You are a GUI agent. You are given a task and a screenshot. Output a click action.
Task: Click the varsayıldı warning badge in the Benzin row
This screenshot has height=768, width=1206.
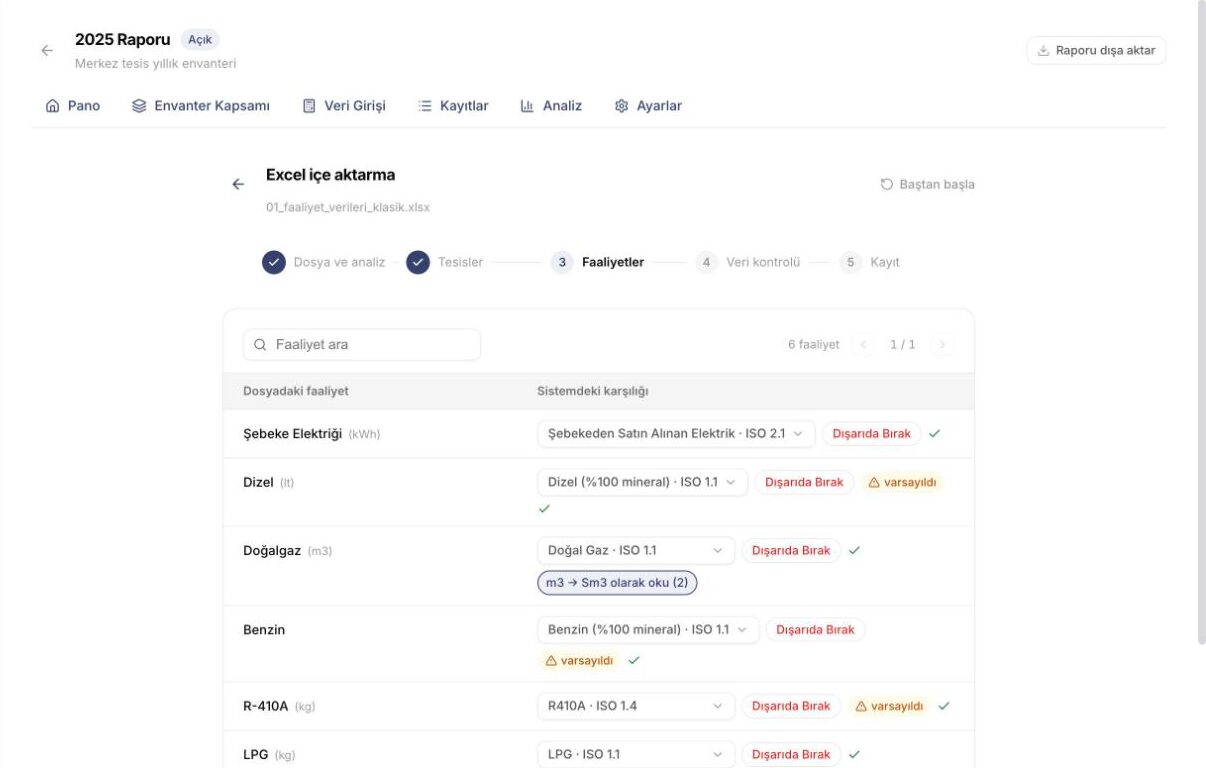(579, 660)
